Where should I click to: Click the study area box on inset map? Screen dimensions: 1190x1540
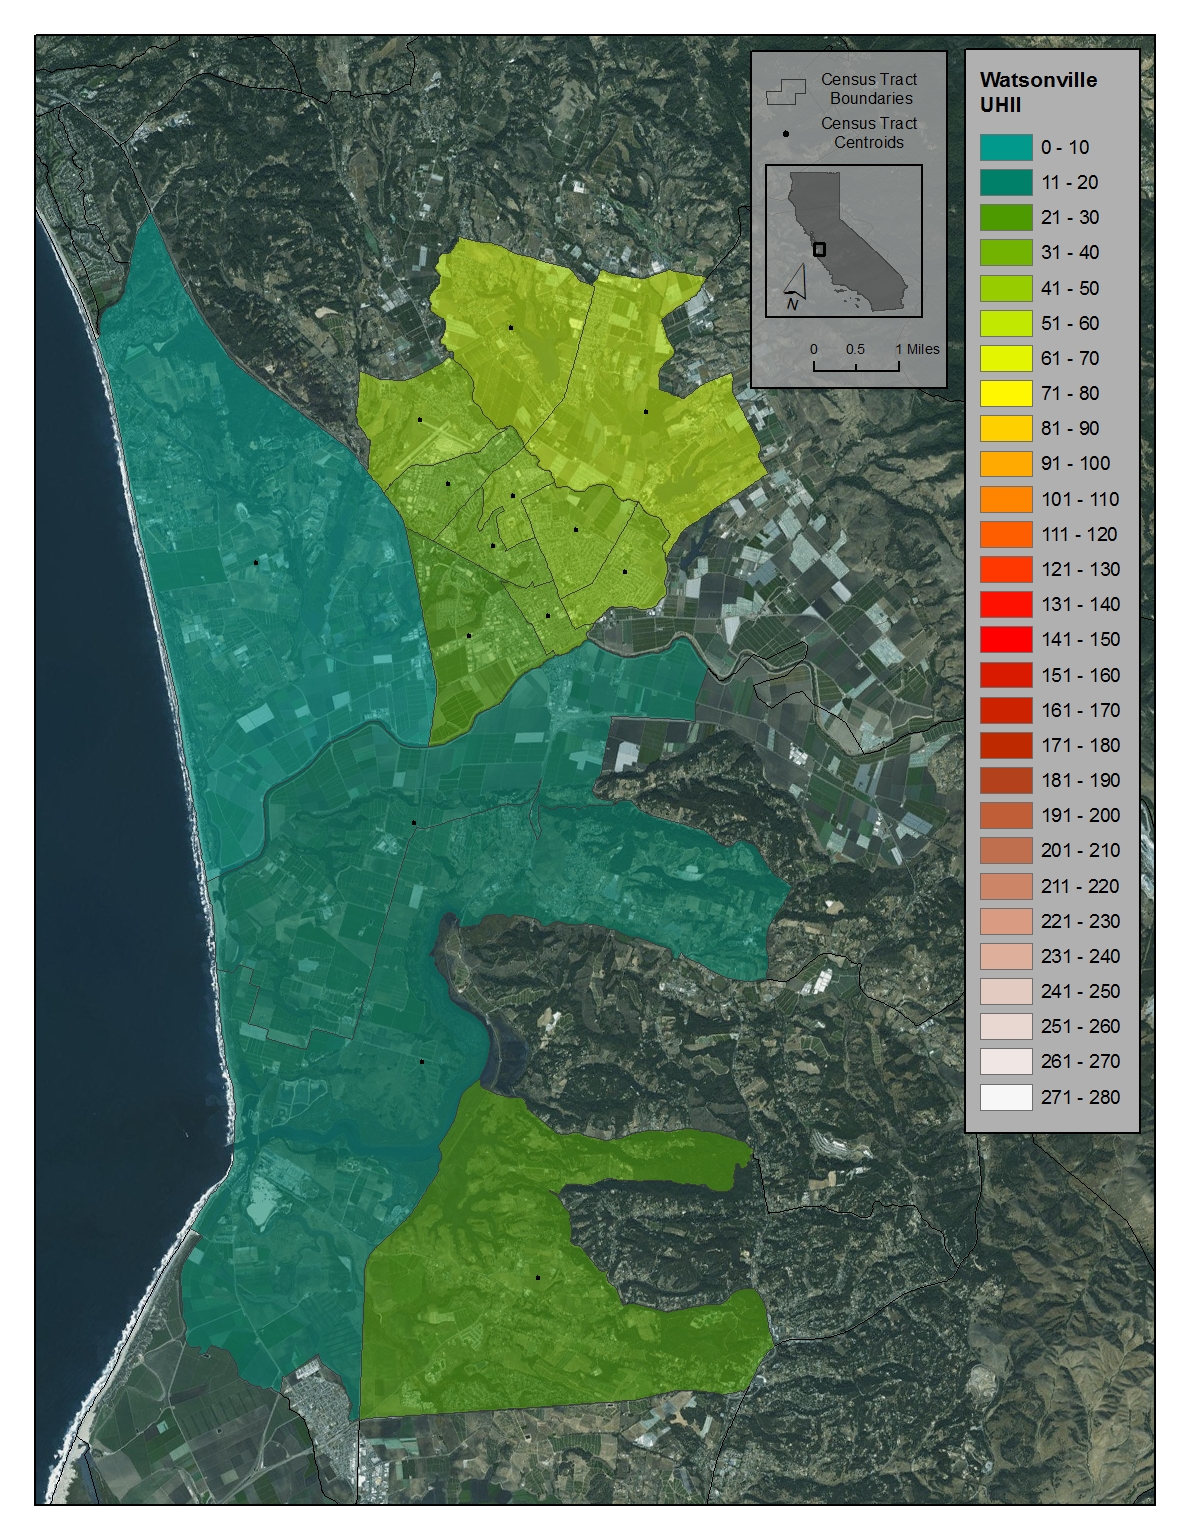pos(820,249)
